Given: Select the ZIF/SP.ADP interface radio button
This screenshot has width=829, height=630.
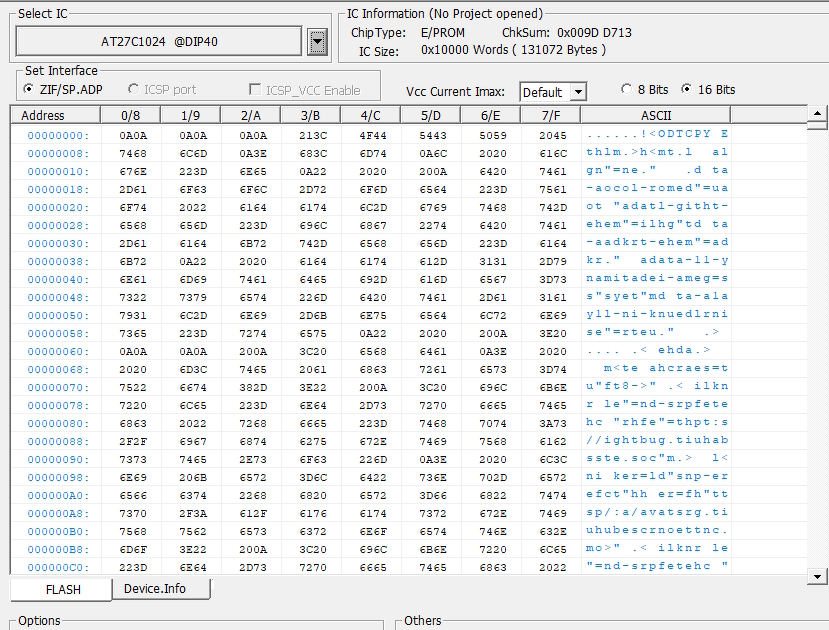Looking at the screenshot, I should pyautogui.click(x=64, y=90).
